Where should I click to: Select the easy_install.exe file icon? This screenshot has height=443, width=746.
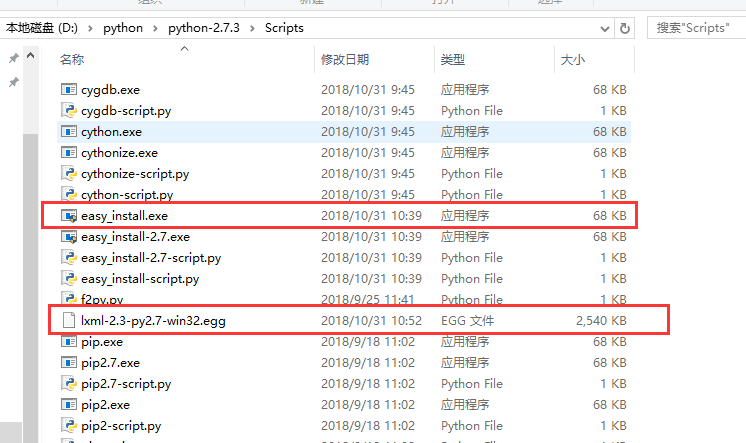click(69, 216)
